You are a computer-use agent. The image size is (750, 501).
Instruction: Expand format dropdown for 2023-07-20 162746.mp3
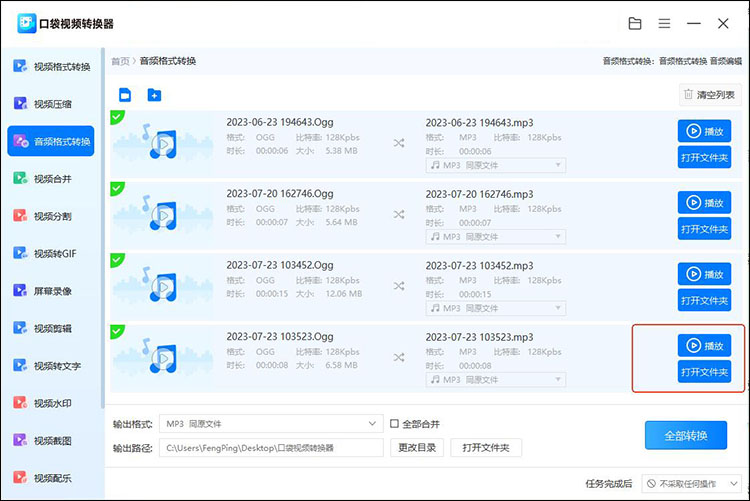click(496, 236)
